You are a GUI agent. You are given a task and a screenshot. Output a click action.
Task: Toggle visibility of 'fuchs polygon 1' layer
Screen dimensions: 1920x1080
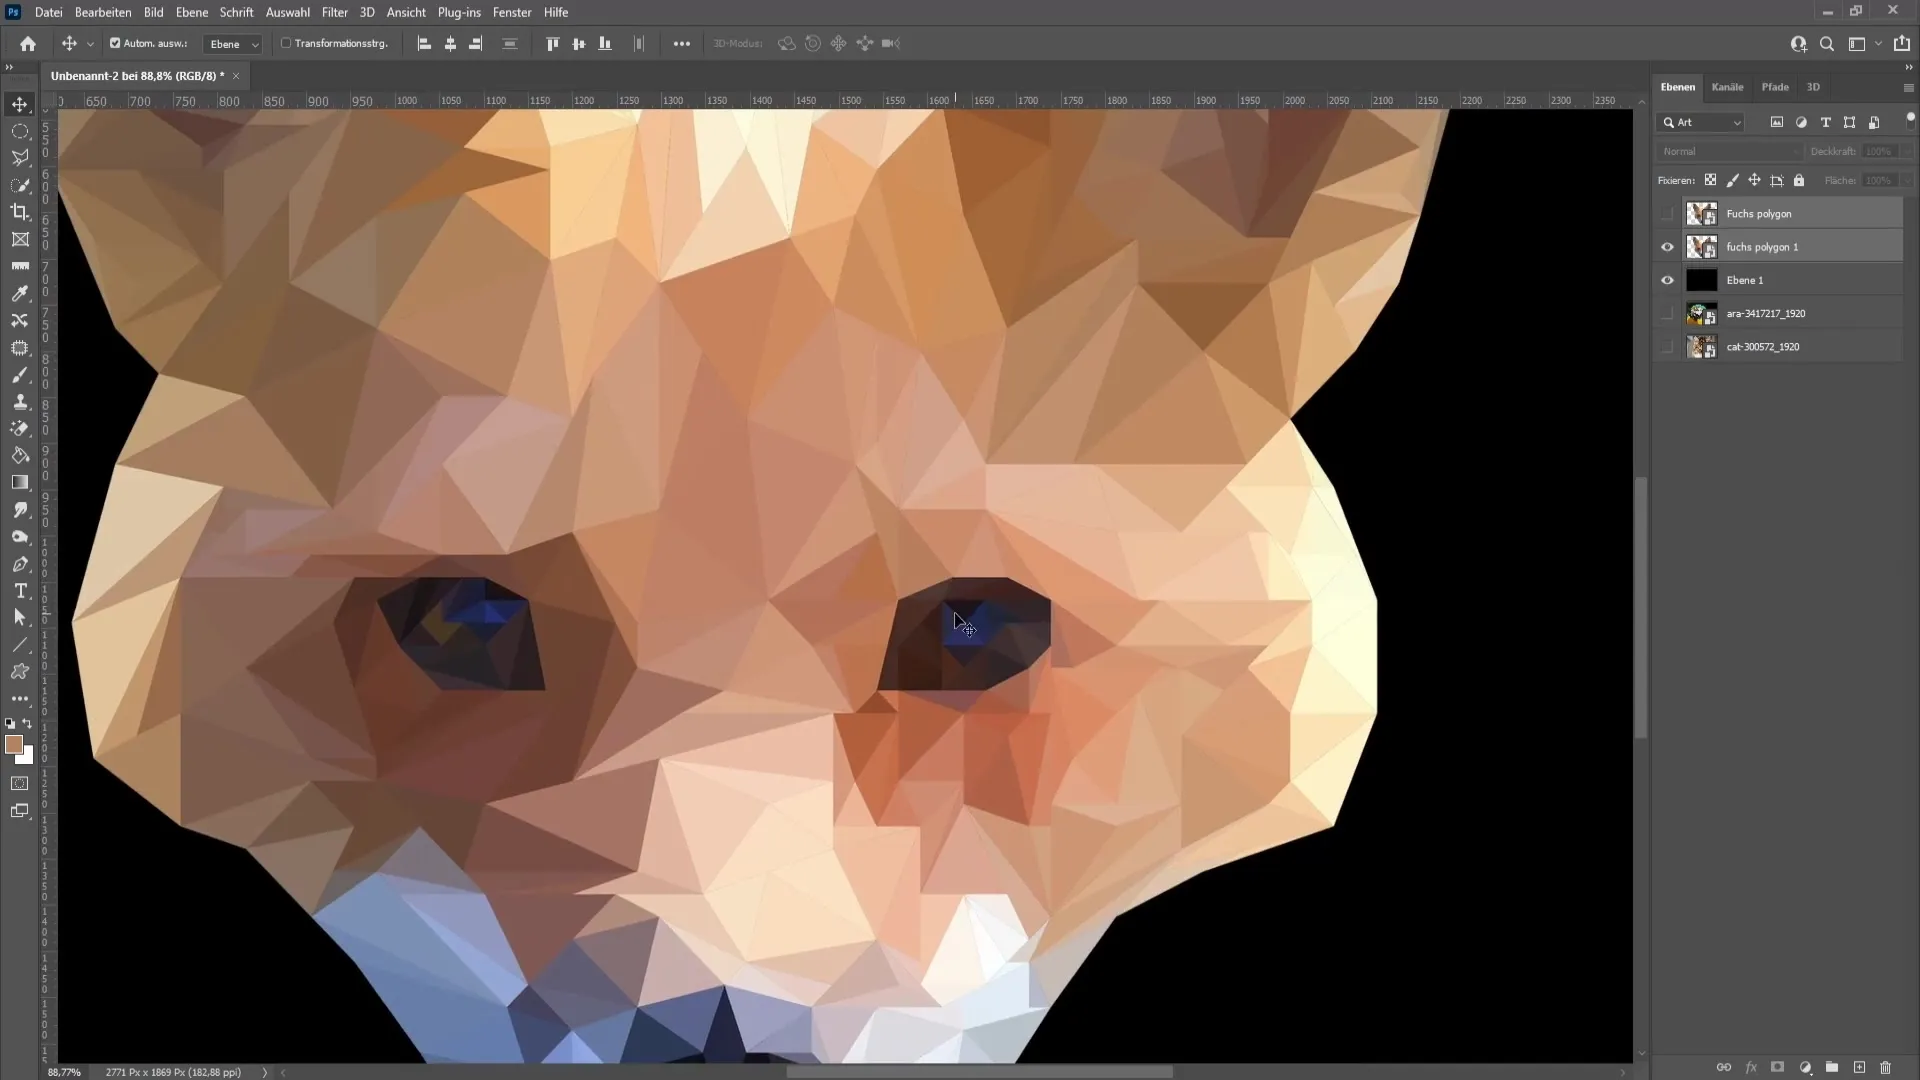click(1667, 247)
